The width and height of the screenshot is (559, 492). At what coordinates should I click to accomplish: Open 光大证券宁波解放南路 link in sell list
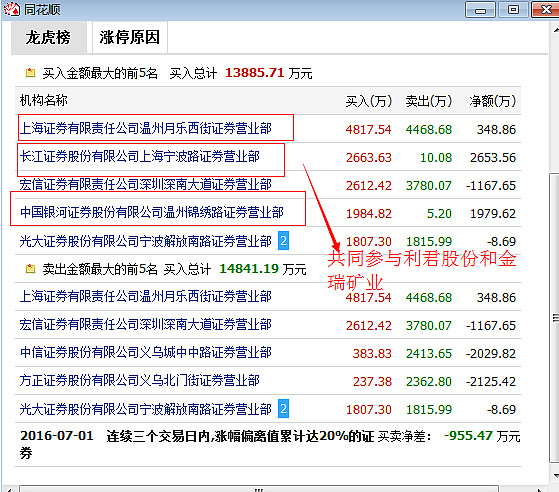click(145, 409)
